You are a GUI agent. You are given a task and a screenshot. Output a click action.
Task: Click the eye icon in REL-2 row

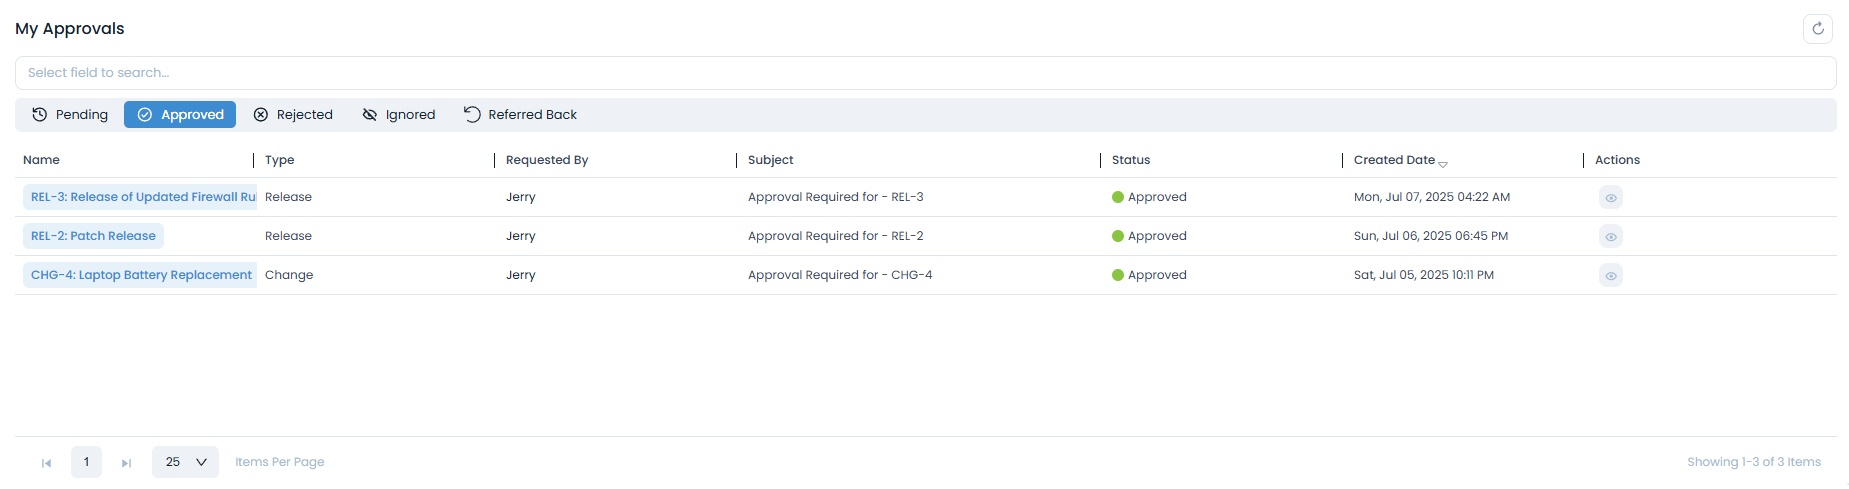click(x=1610, y=237)
